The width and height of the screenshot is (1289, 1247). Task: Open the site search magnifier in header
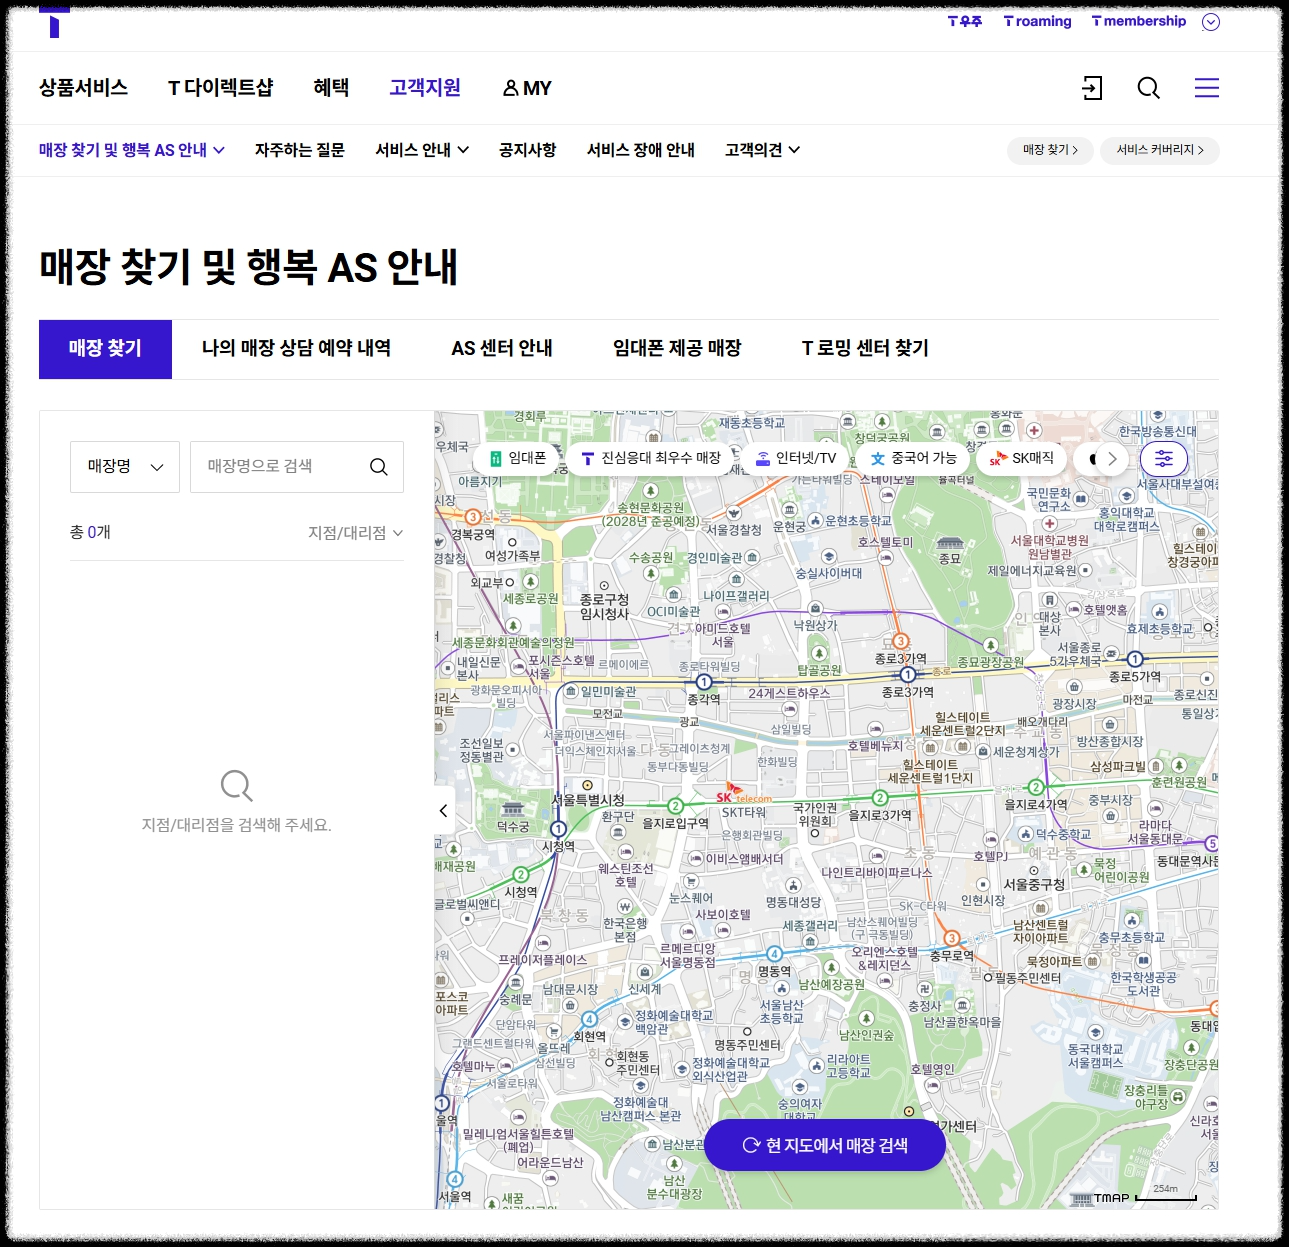coord(1149,88)
